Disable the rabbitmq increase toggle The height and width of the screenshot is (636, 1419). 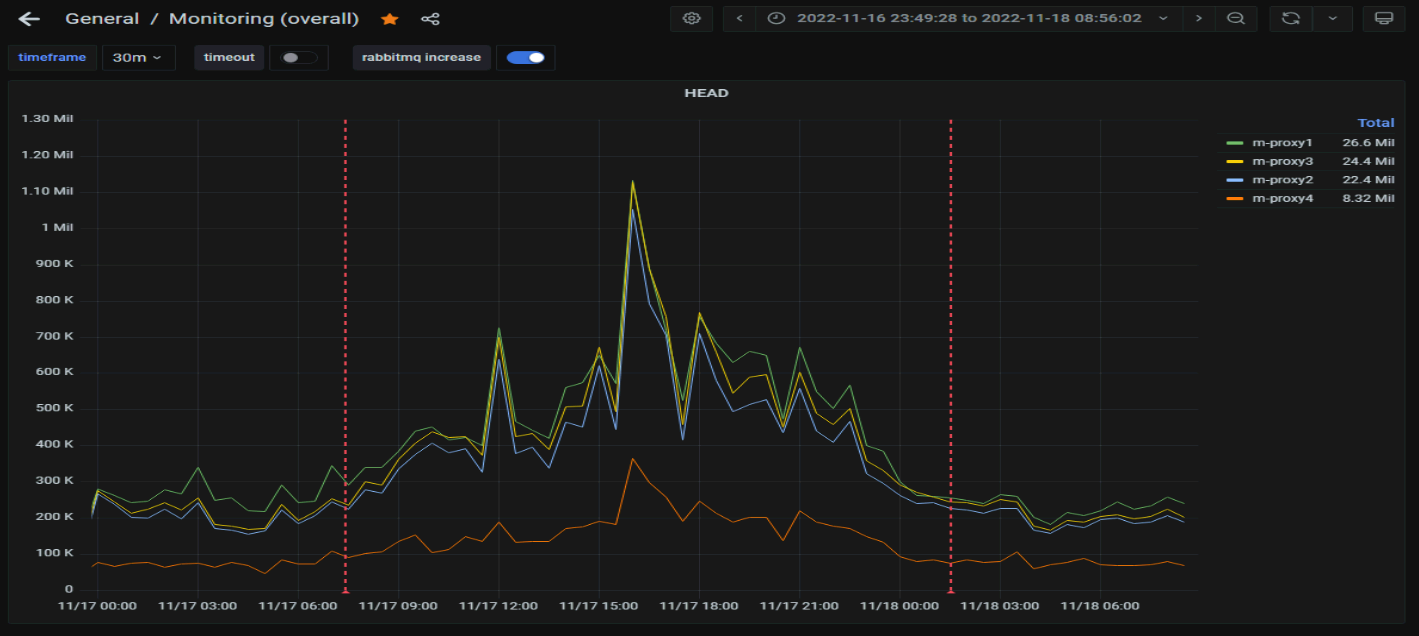(x=525, y=58)
